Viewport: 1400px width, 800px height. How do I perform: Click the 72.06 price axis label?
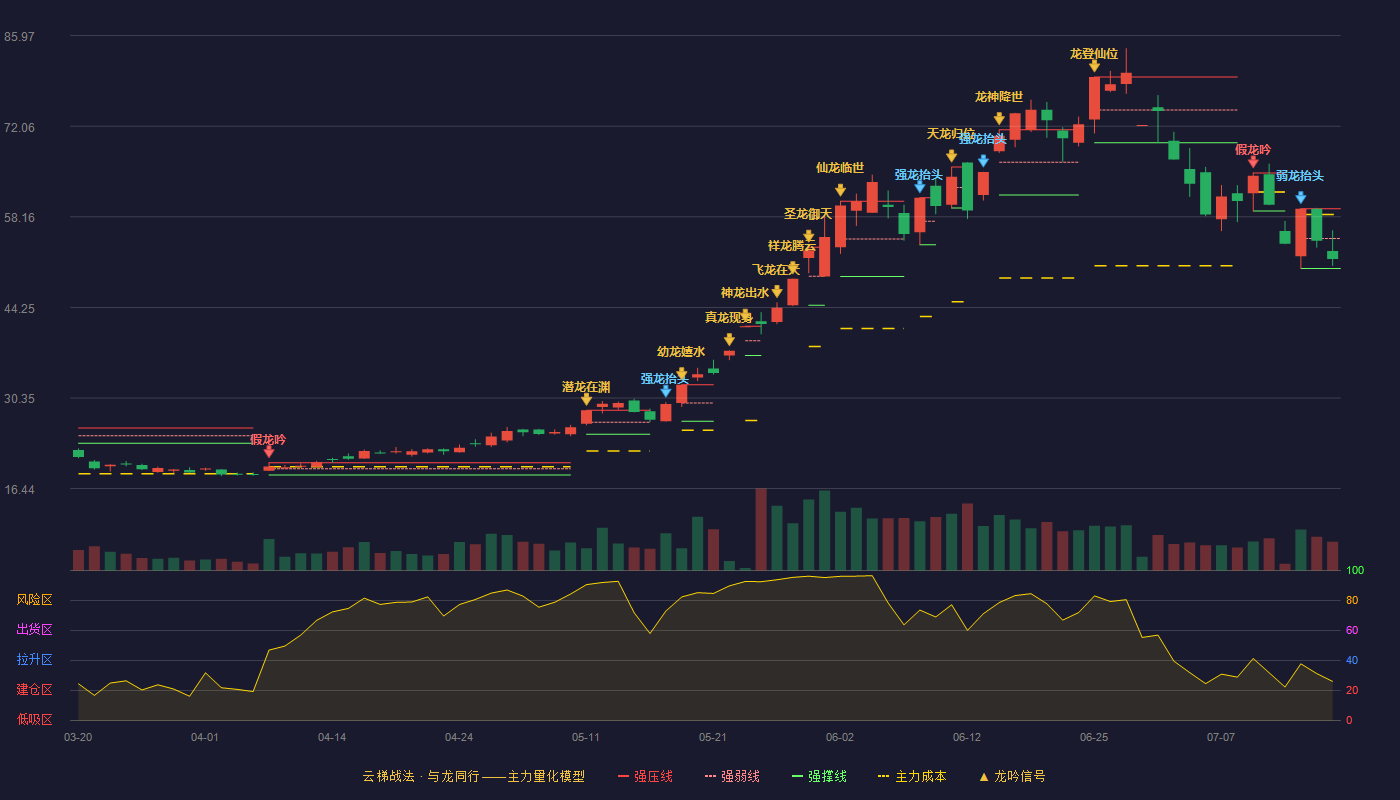20,127
